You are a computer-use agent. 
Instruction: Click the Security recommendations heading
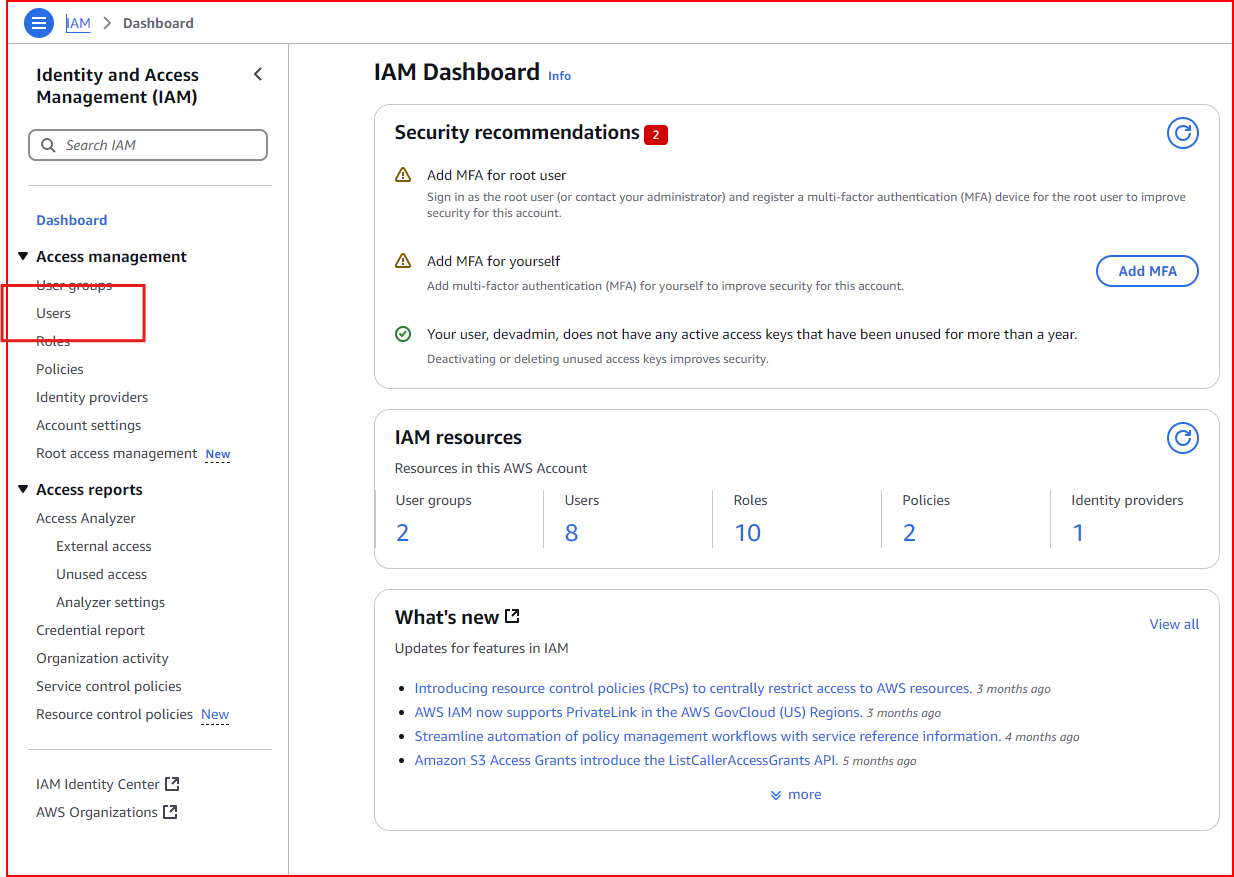point(517,132)
